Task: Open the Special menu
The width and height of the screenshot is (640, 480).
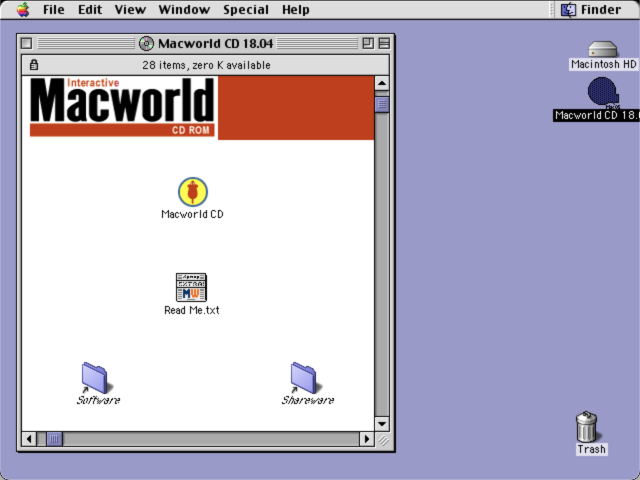Action: coord(246,9)
